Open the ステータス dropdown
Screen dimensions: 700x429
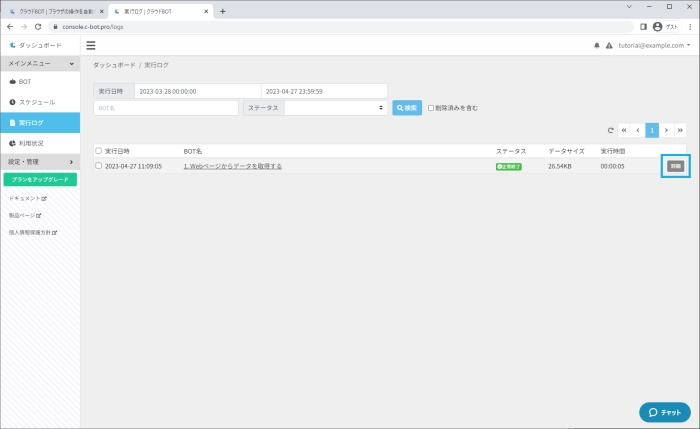(x=336, y=107)
